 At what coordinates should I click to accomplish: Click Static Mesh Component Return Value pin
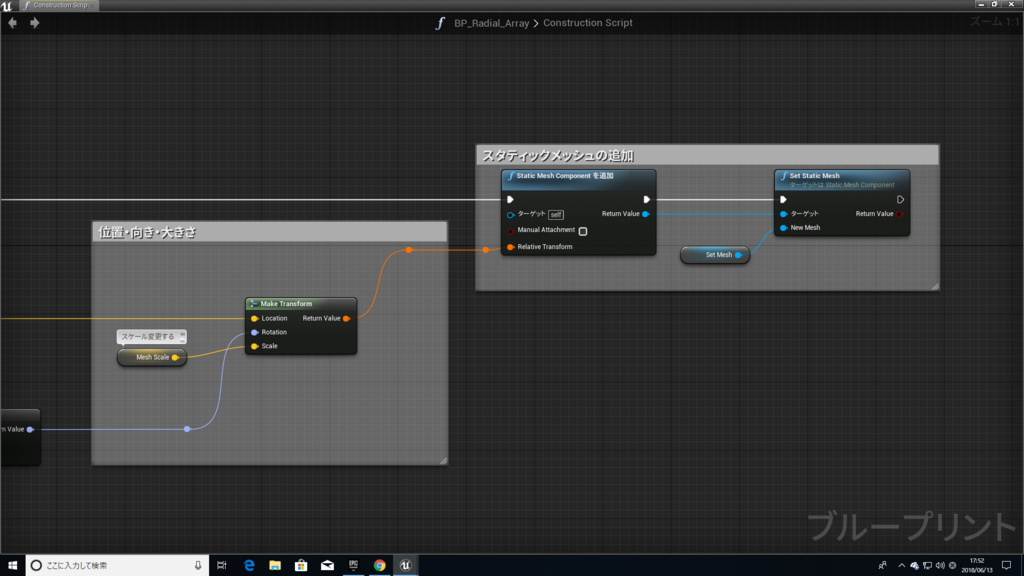[x=645, y=214]
